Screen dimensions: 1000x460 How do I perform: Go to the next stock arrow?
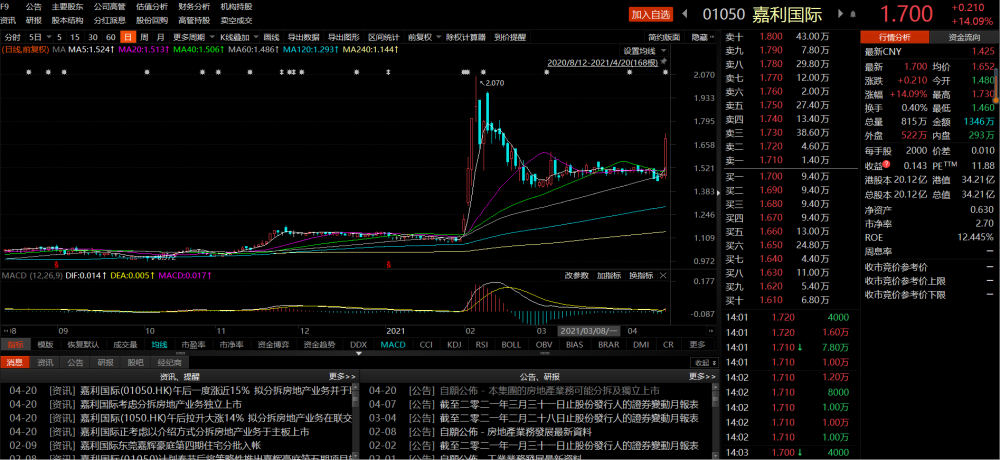coord(841,13)
